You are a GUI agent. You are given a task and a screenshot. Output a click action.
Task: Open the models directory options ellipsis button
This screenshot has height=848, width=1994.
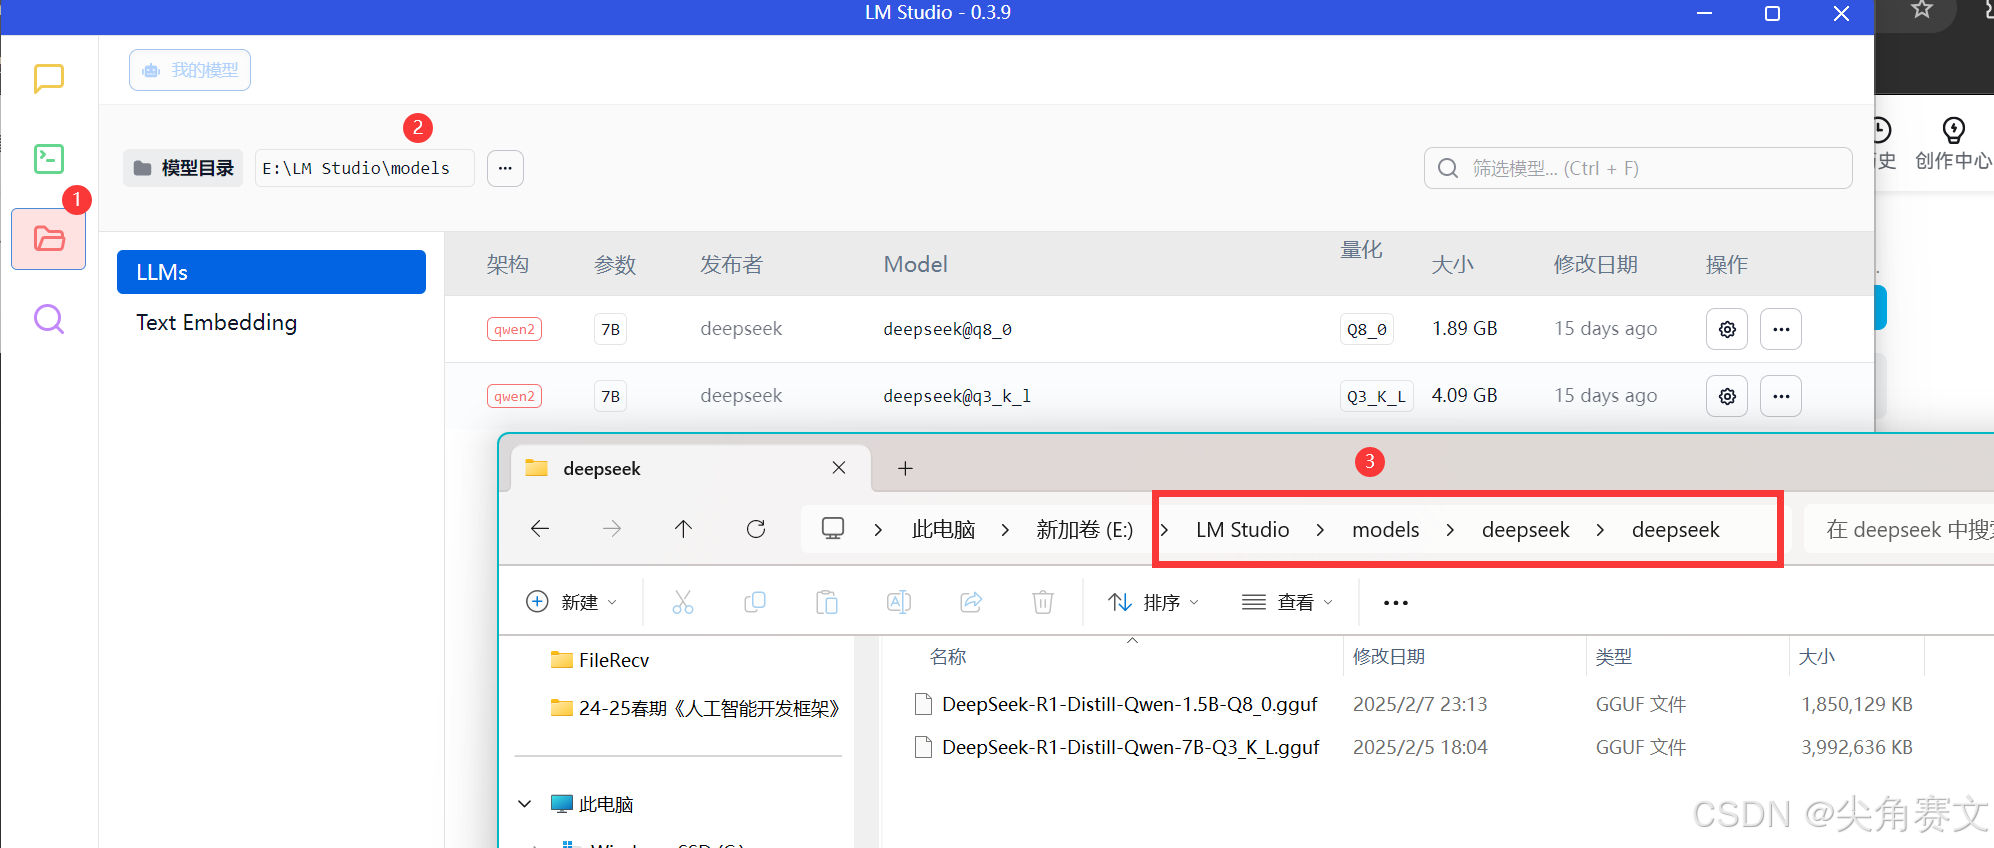coord(505,168)
